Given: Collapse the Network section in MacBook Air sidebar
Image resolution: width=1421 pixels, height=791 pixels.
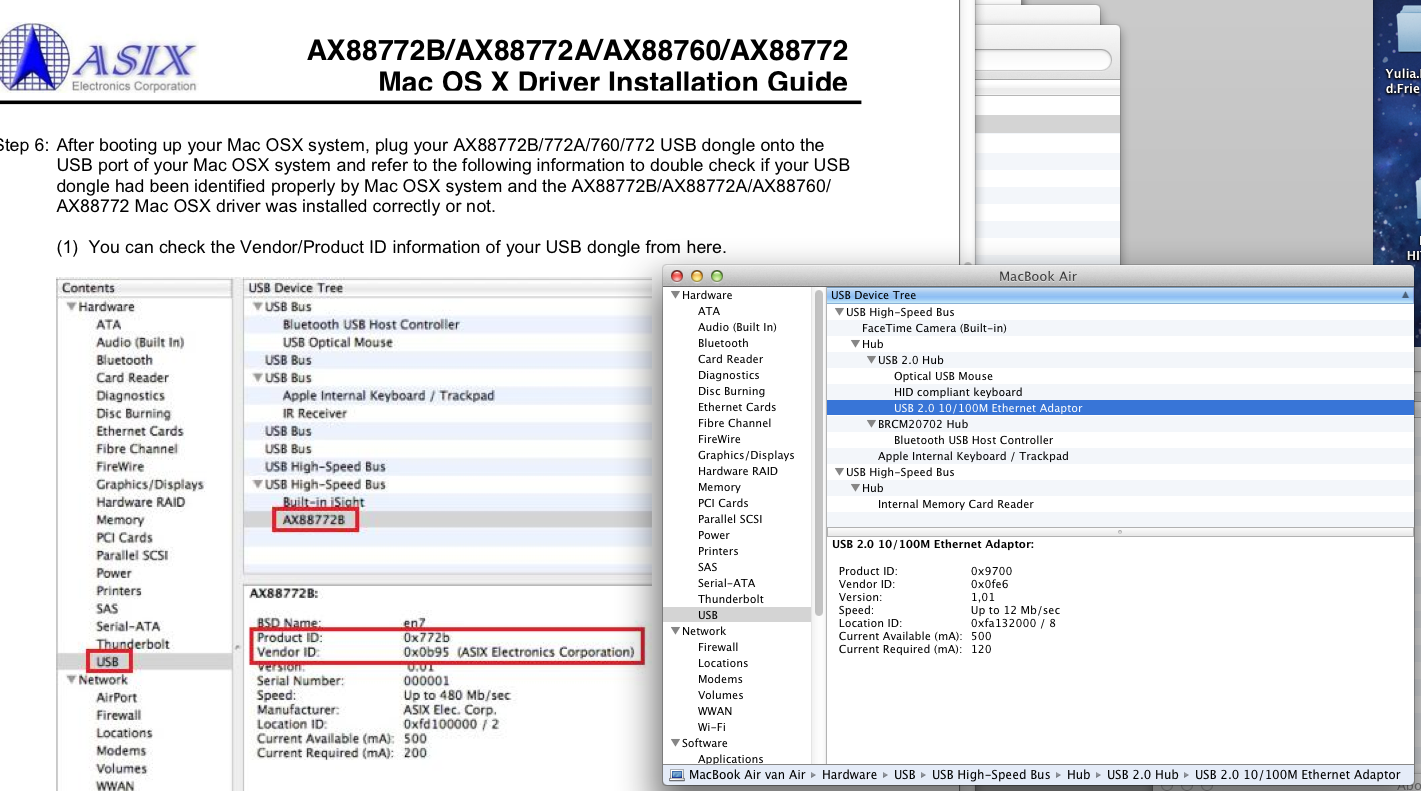Looking at the screenshot, I should coord(675,631).
